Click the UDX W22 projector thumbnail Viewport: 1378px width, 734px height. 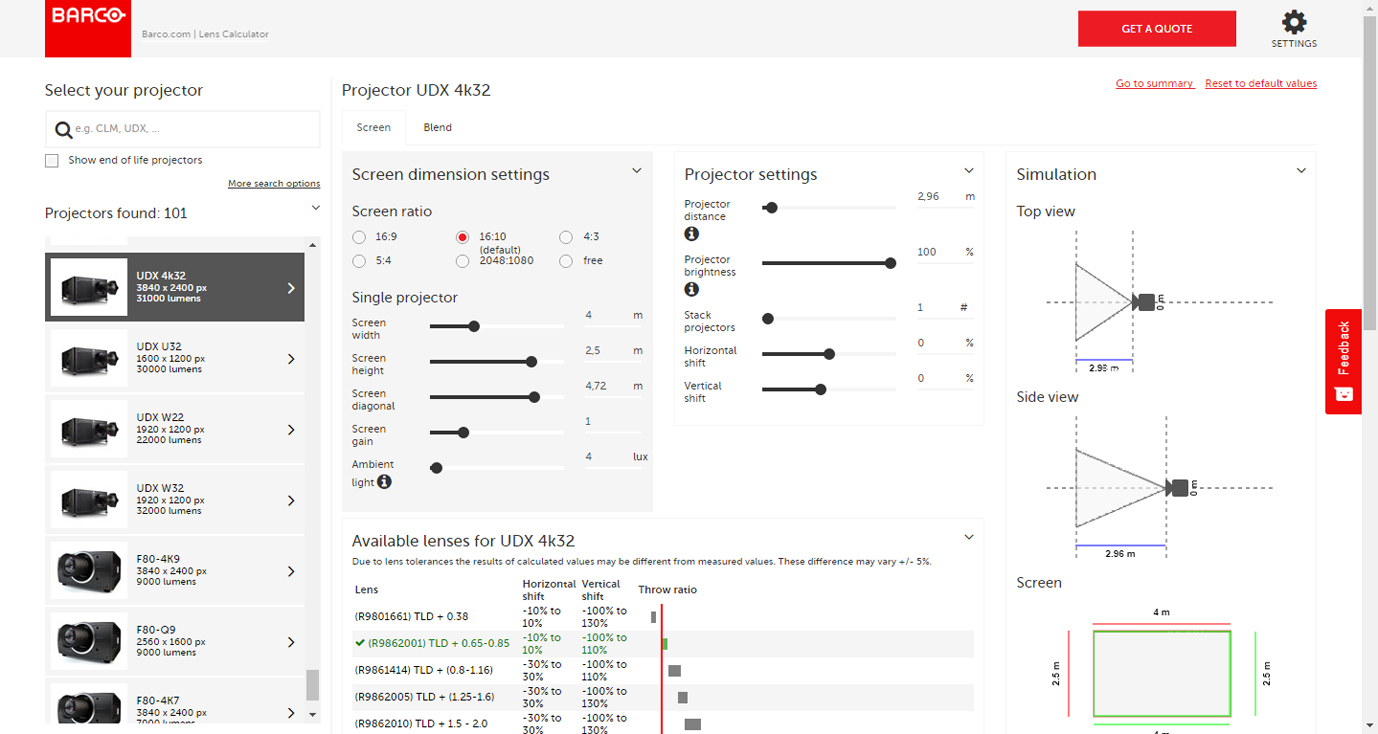(88, 429)
